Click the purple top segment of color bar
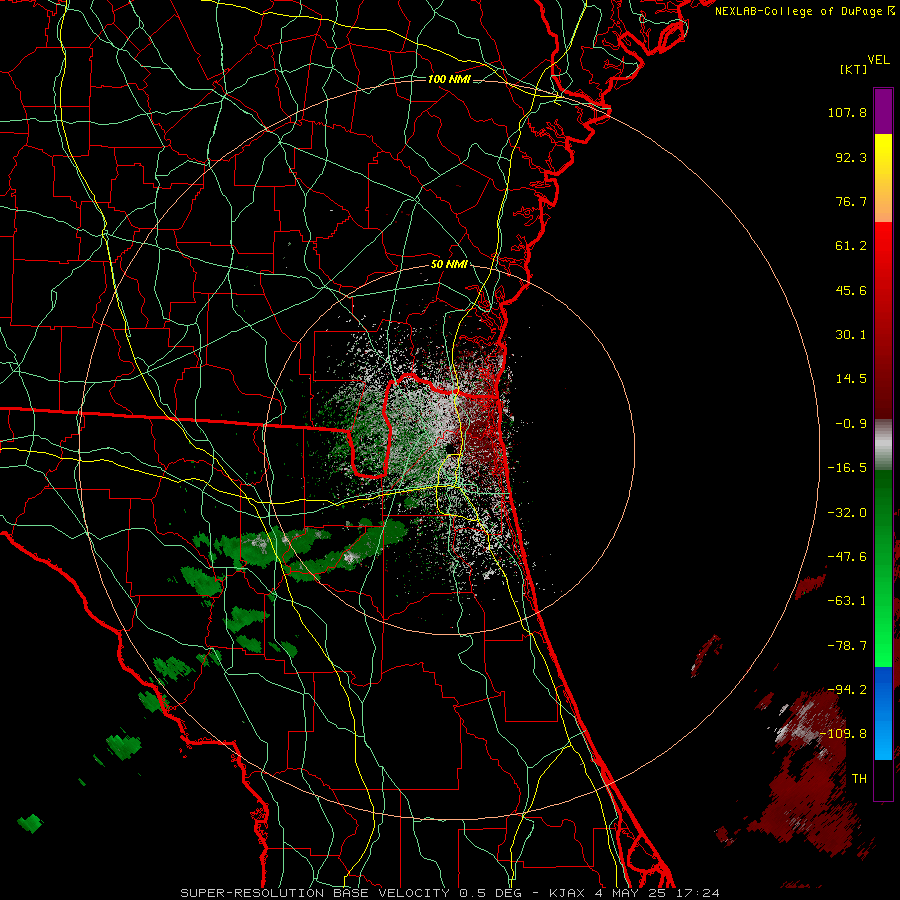The image size is (900, 900). [x=883, y=112]
